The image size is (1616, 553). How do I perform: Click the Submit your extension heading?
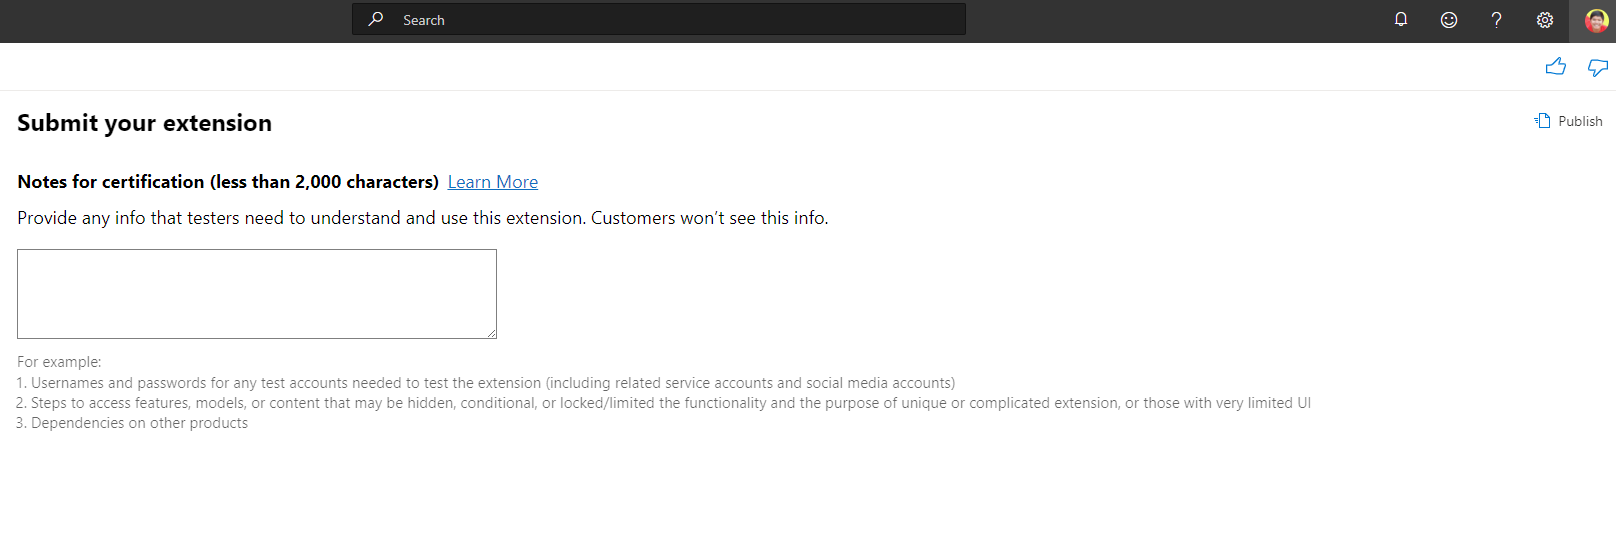click(144, 123)
